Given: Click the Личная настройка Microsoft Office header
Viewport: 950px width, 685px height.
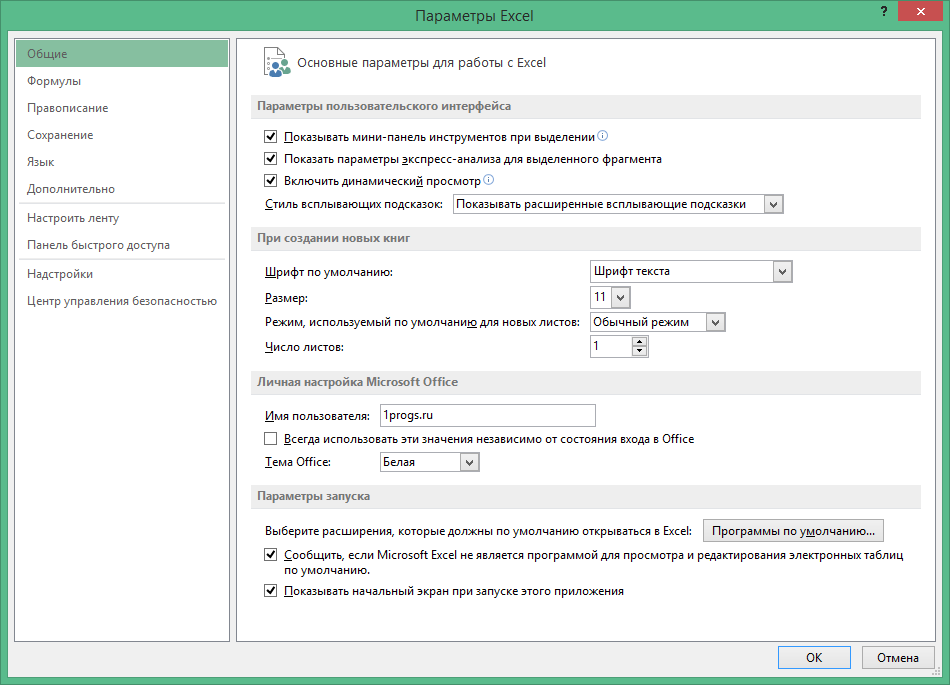Looking at the screenshot, I should pyautogui.click(x=586, y=382).
